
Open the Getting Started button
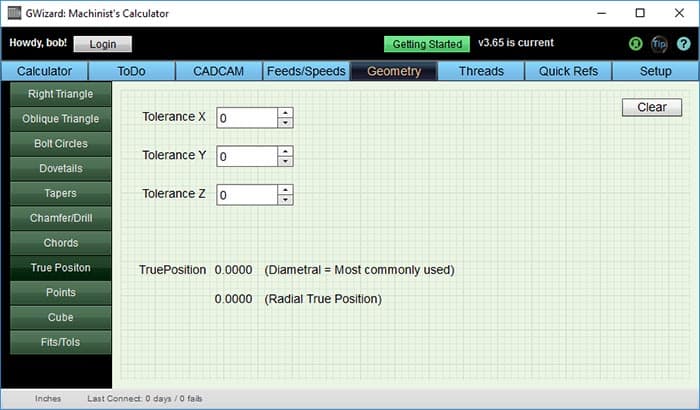point(427,44)
